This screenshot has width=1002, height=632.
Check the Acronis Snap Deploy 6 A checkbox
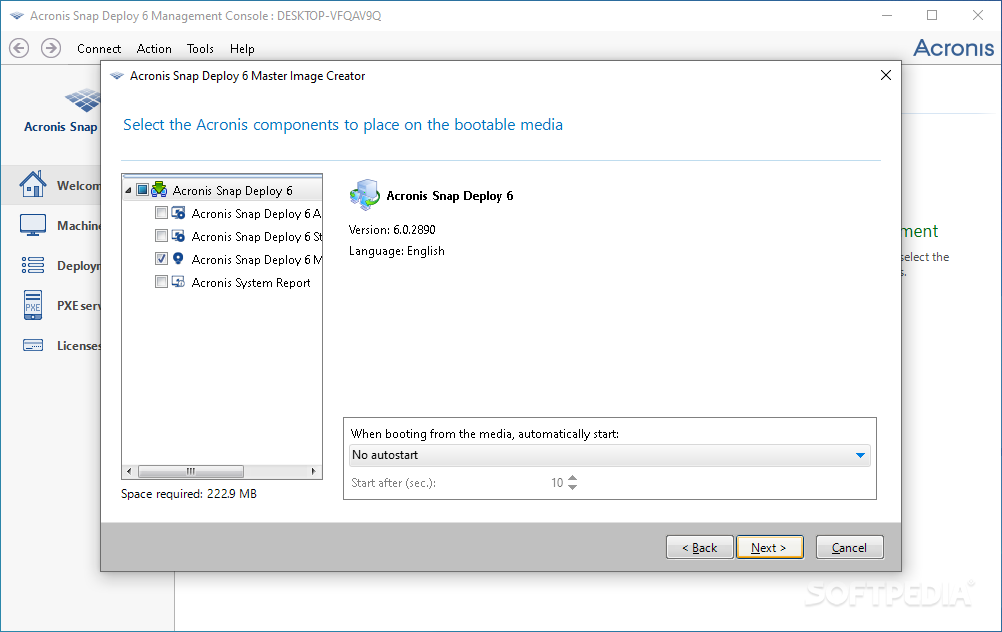[161, 212]
